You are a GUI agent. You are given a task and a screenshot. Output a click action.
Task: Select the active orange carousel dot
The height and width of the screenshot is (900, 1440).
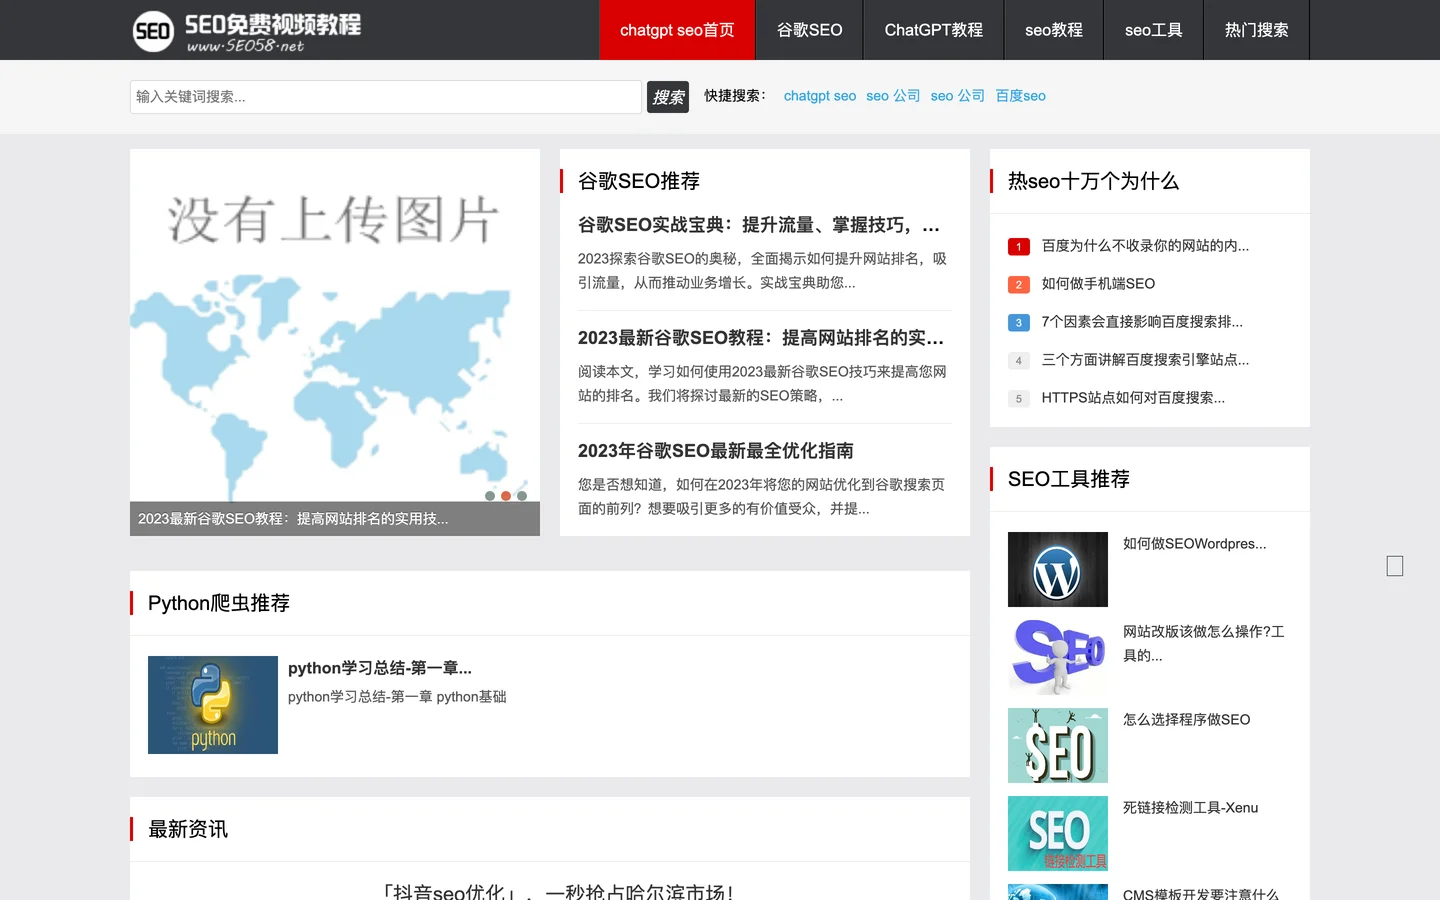pos(506,496)
